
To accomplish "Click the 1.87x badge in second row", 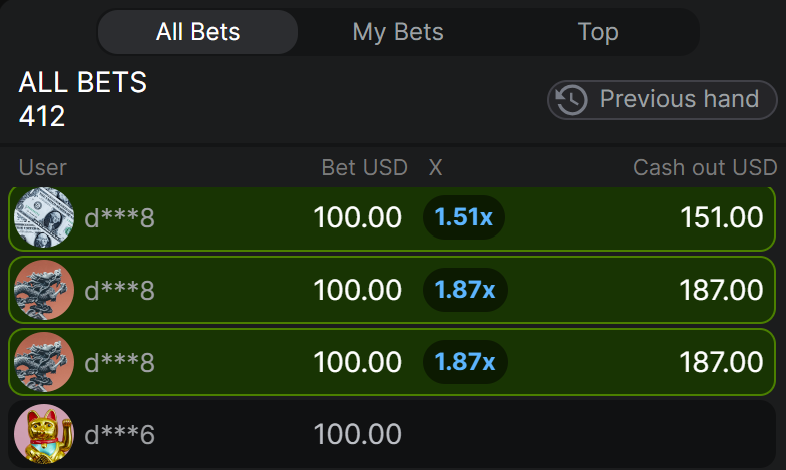I will tap(465, 290).
